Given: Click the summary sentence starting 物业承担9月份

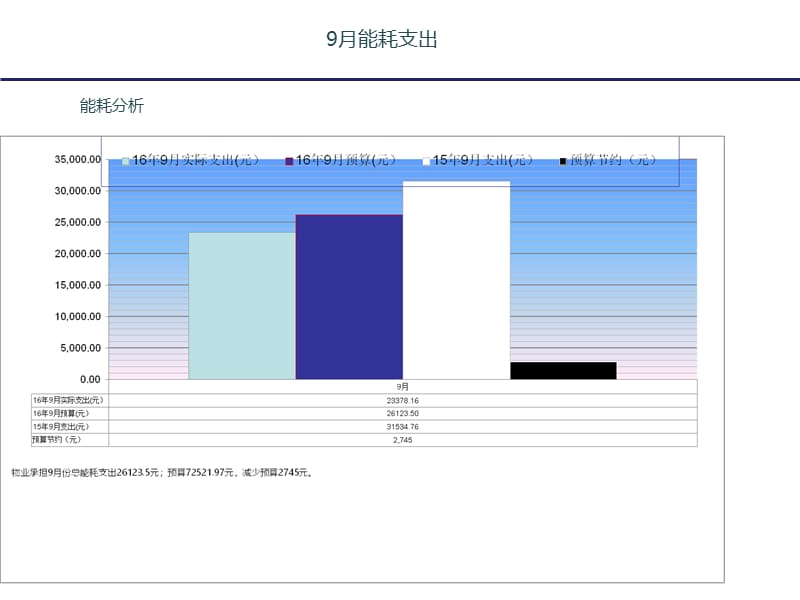Looking at the screenshot, I should click(x=162, y=472).
